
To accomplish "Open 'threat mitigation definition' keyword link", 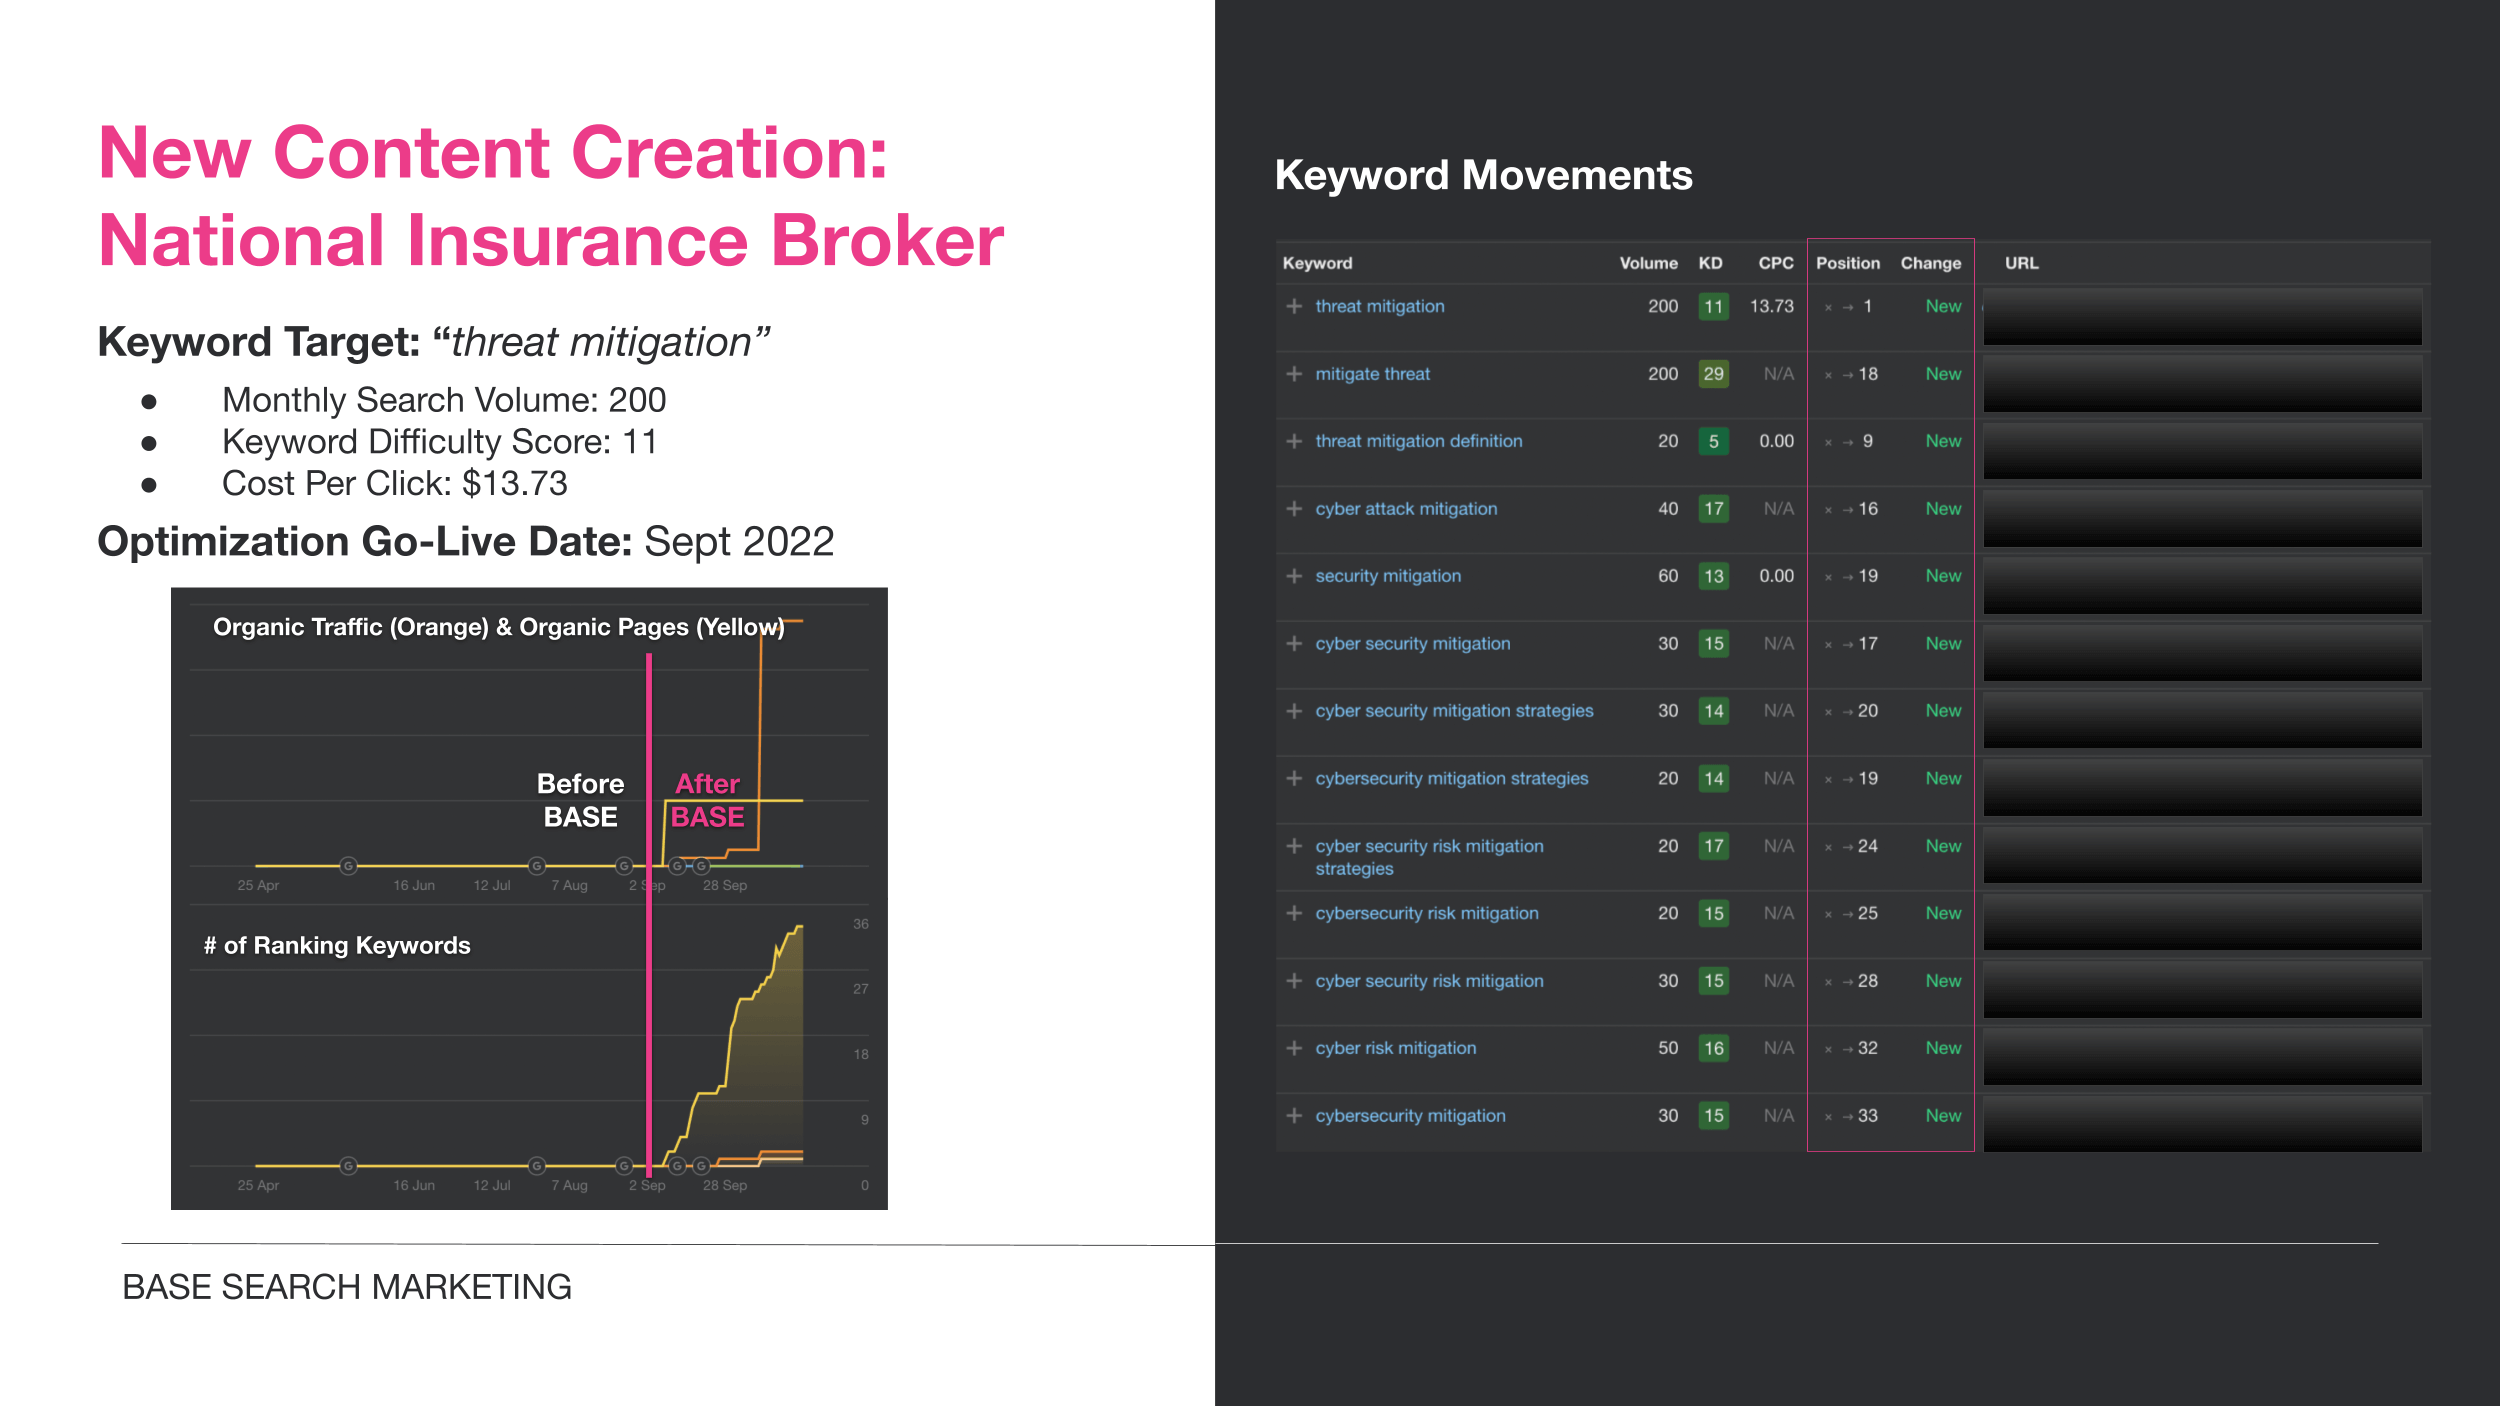I will [1418, 441].
